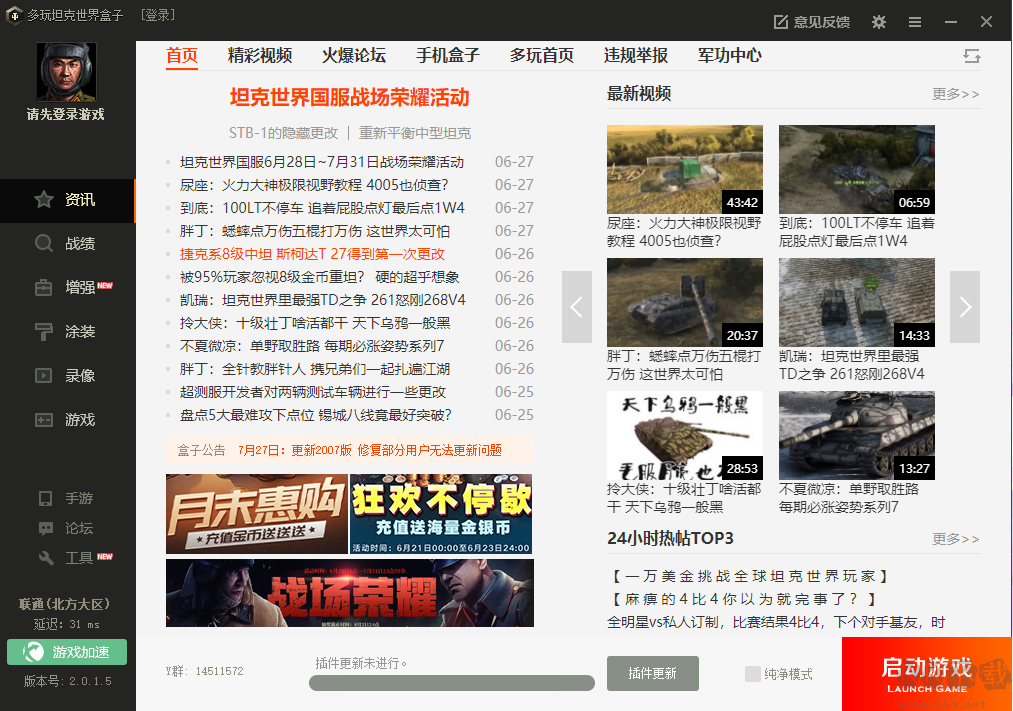The image size is (1013, 711).
Task: Click the plugin update progress bar
Action: [452, 683]
